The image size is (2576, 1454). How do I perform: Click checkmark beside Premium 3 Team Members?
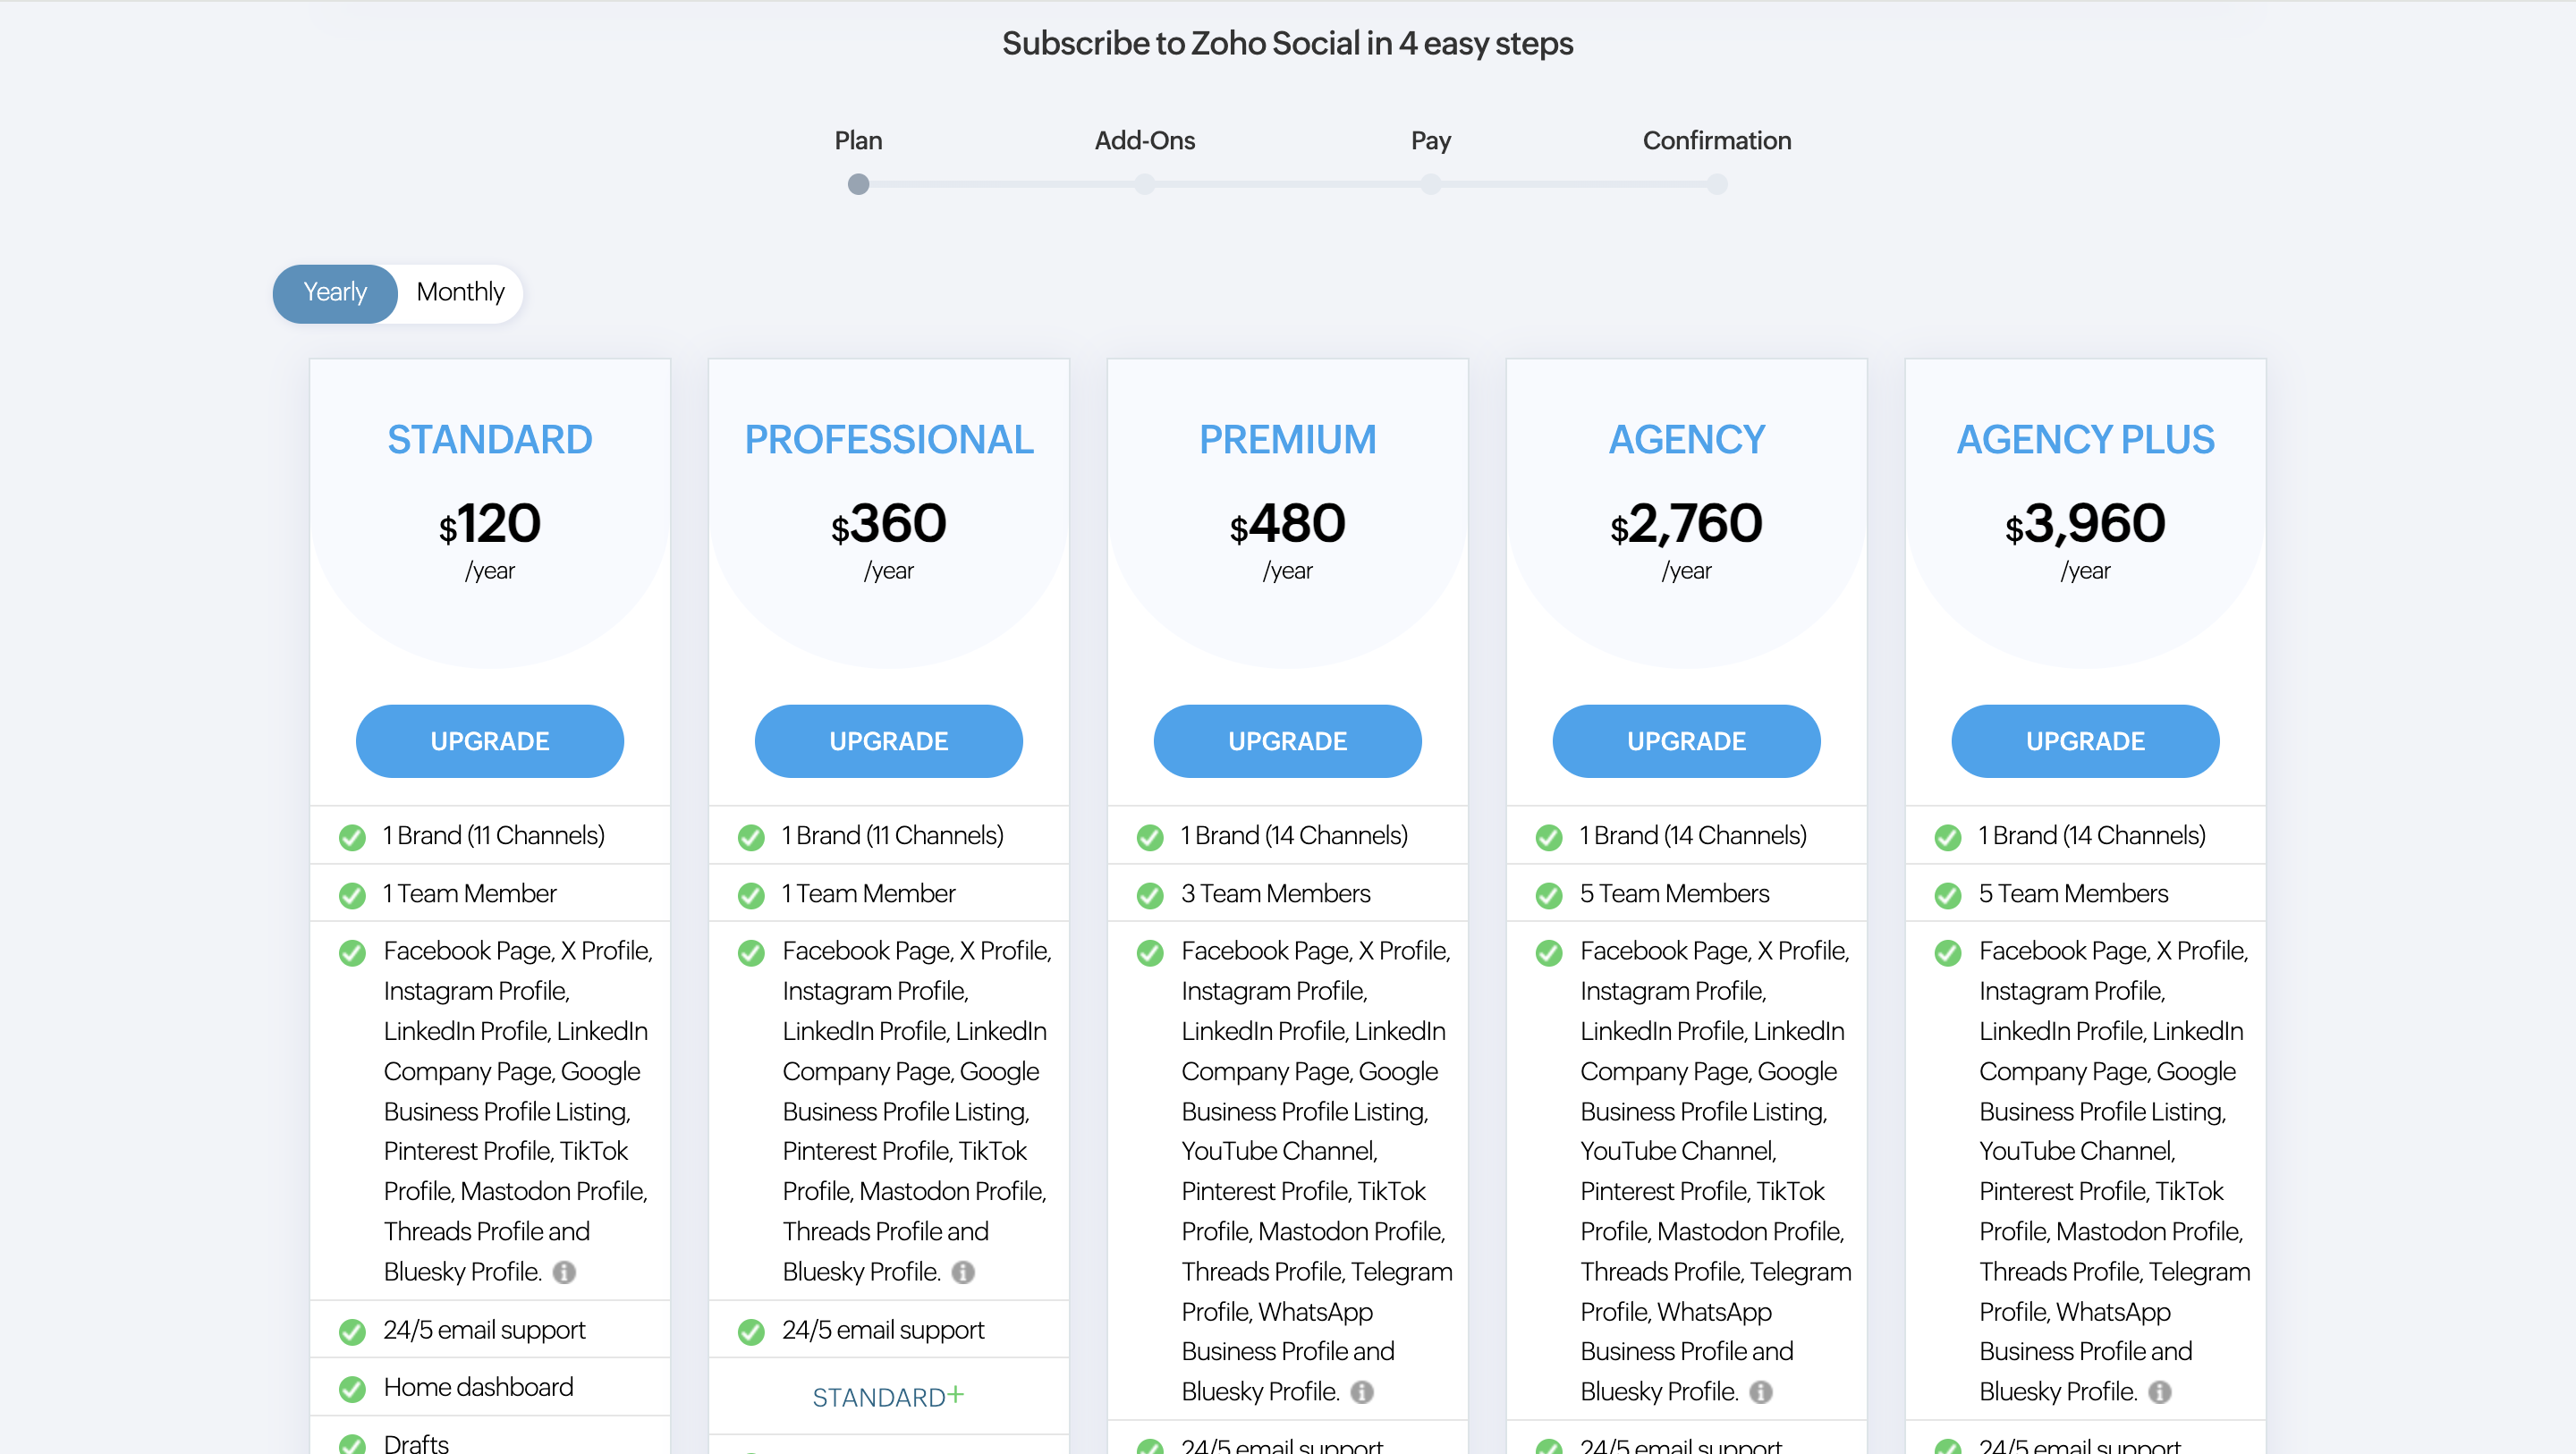pyautogui.click(x=1150, y=894)
